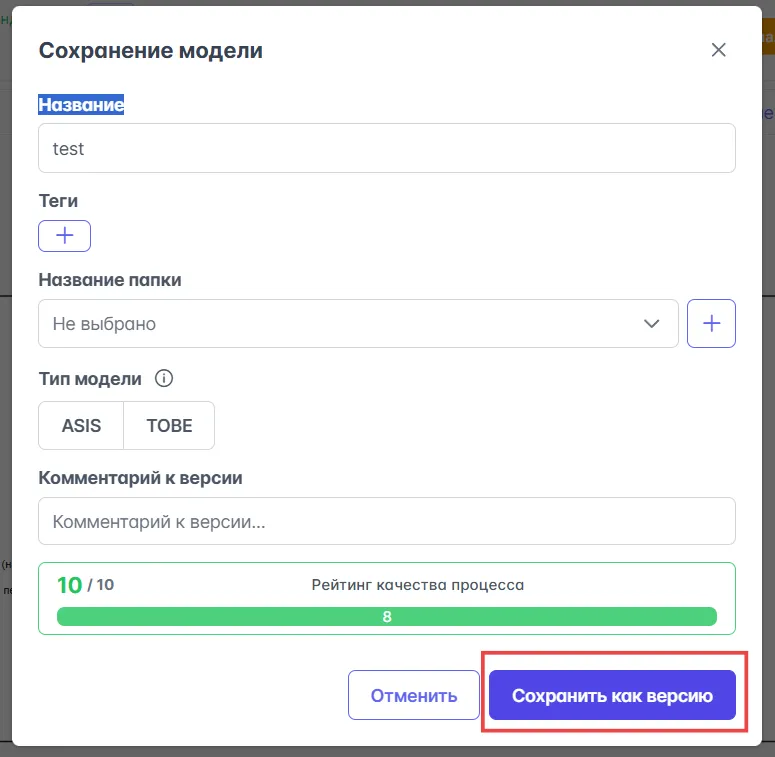This screenshot has width=775, height=757.
Task: Focus the Комментарий к версии input field
Action: point(386,522)
